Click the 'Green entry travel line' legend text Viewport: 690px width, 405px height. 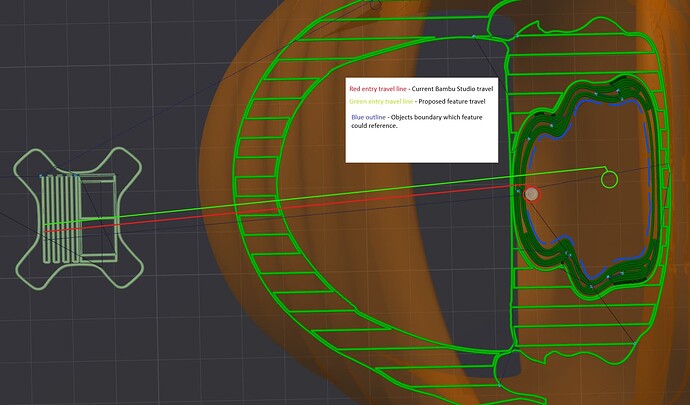pos(381,102)
